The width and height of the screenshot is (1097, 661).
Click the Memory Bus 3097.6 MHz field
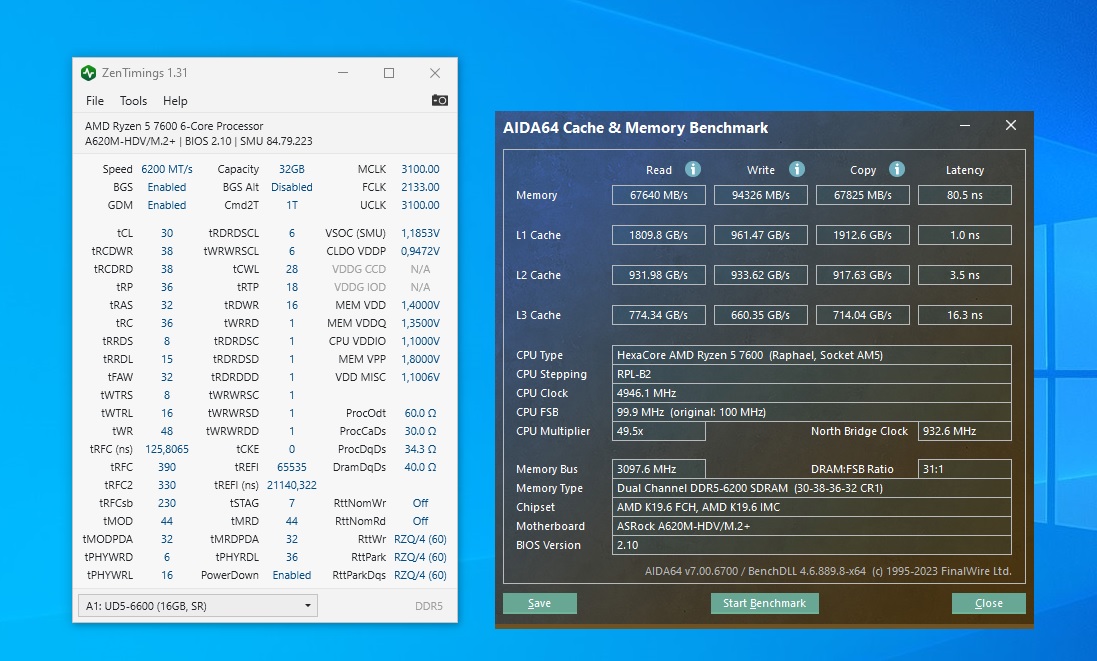[x=658, y=469]
